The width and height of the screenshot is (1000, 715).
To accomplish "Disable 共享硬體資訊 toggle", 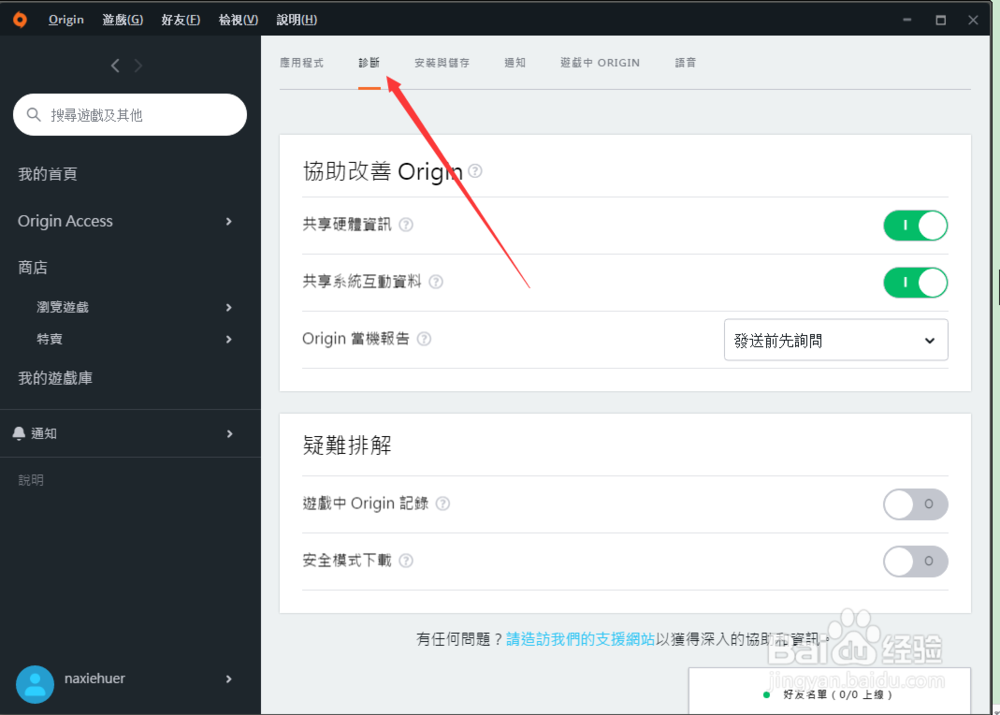I will (915, 225).
